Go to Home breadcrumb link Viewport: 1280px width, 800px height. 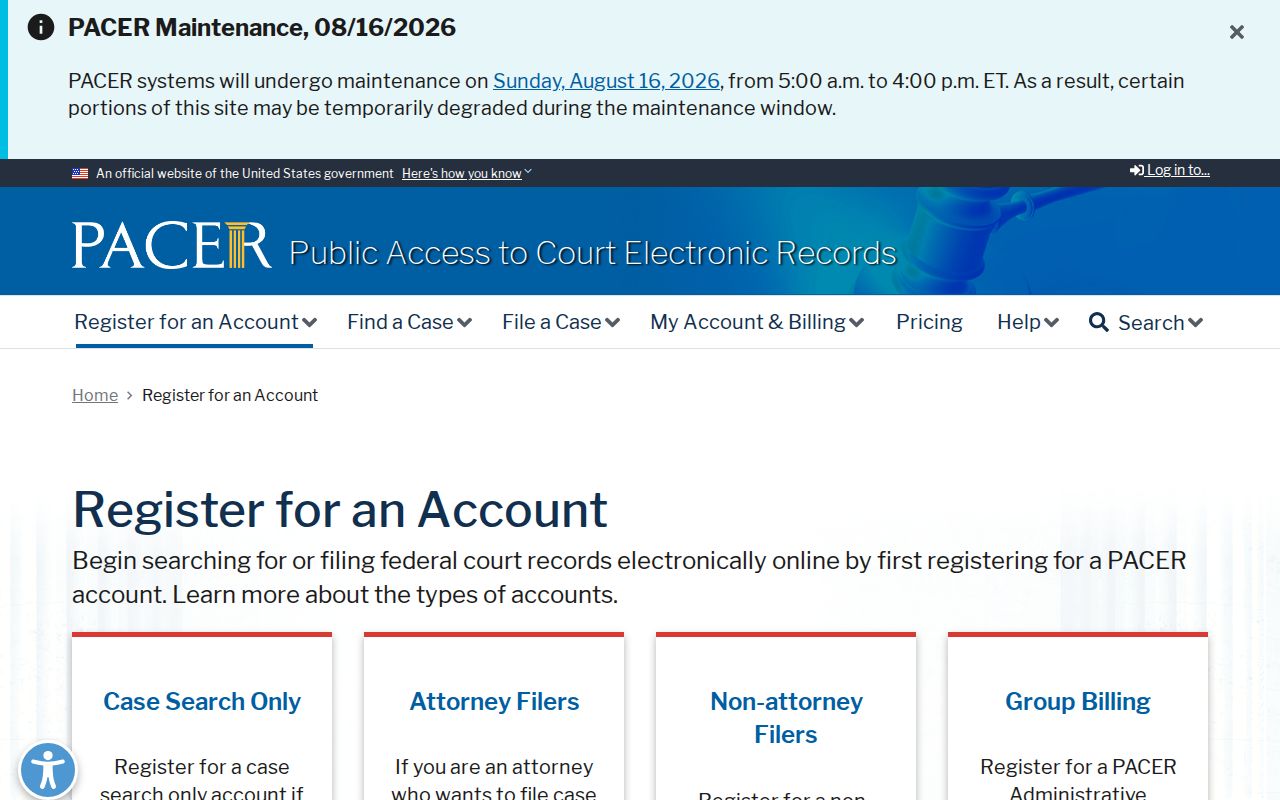pos(95,395)
